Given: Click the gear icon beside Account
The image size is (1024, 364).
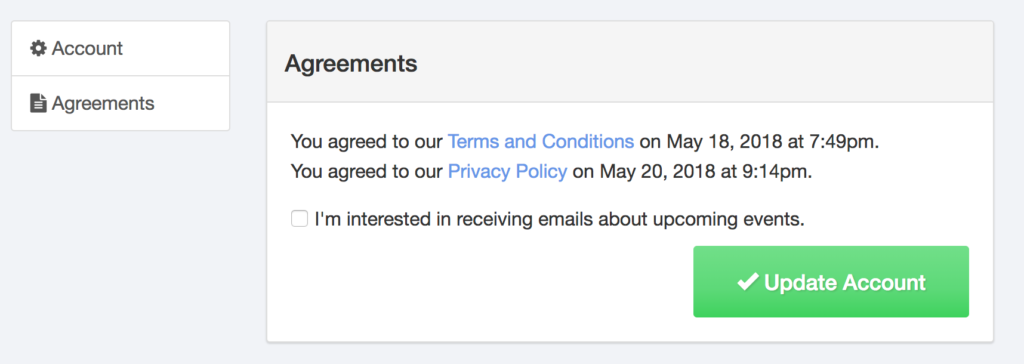Looking at the screenshot, I should pyautogui.click(x=39, y=48).
